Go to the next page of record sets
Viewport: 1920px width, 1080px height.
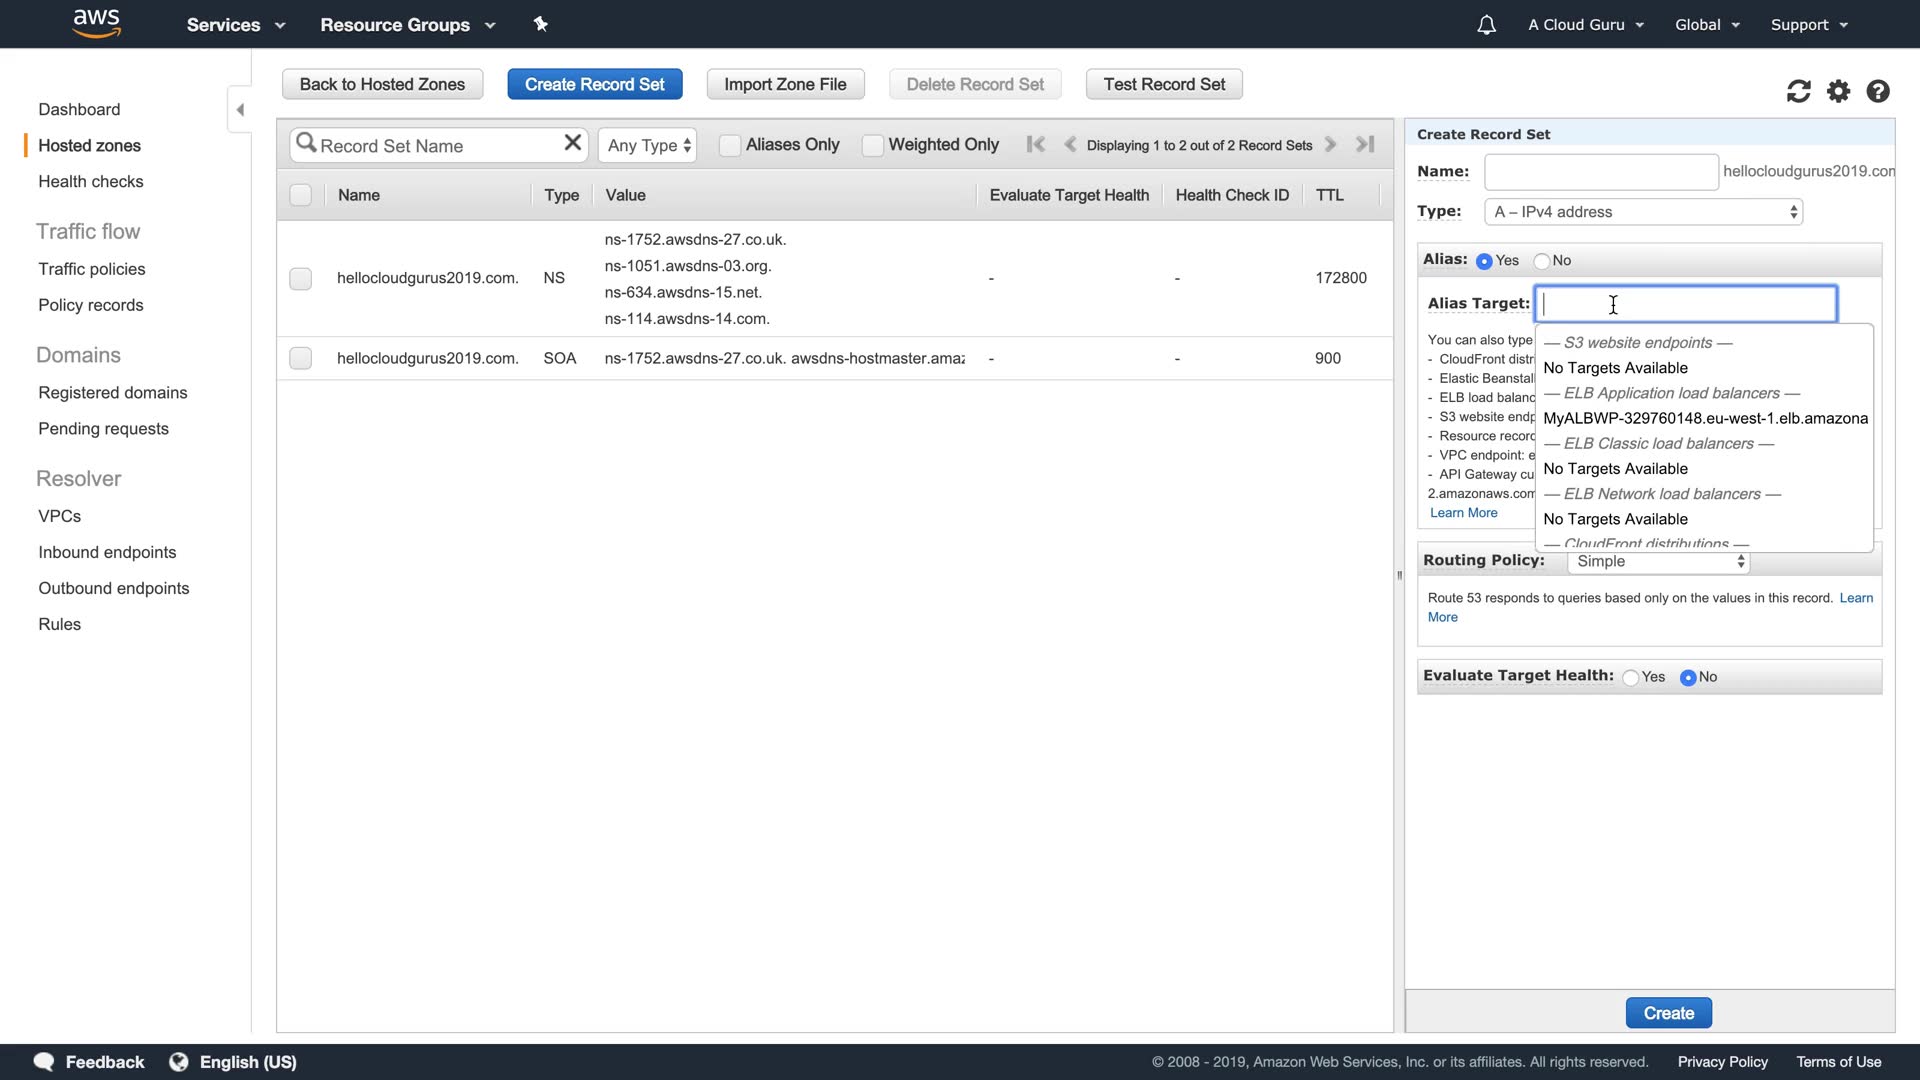point(1331,145)
